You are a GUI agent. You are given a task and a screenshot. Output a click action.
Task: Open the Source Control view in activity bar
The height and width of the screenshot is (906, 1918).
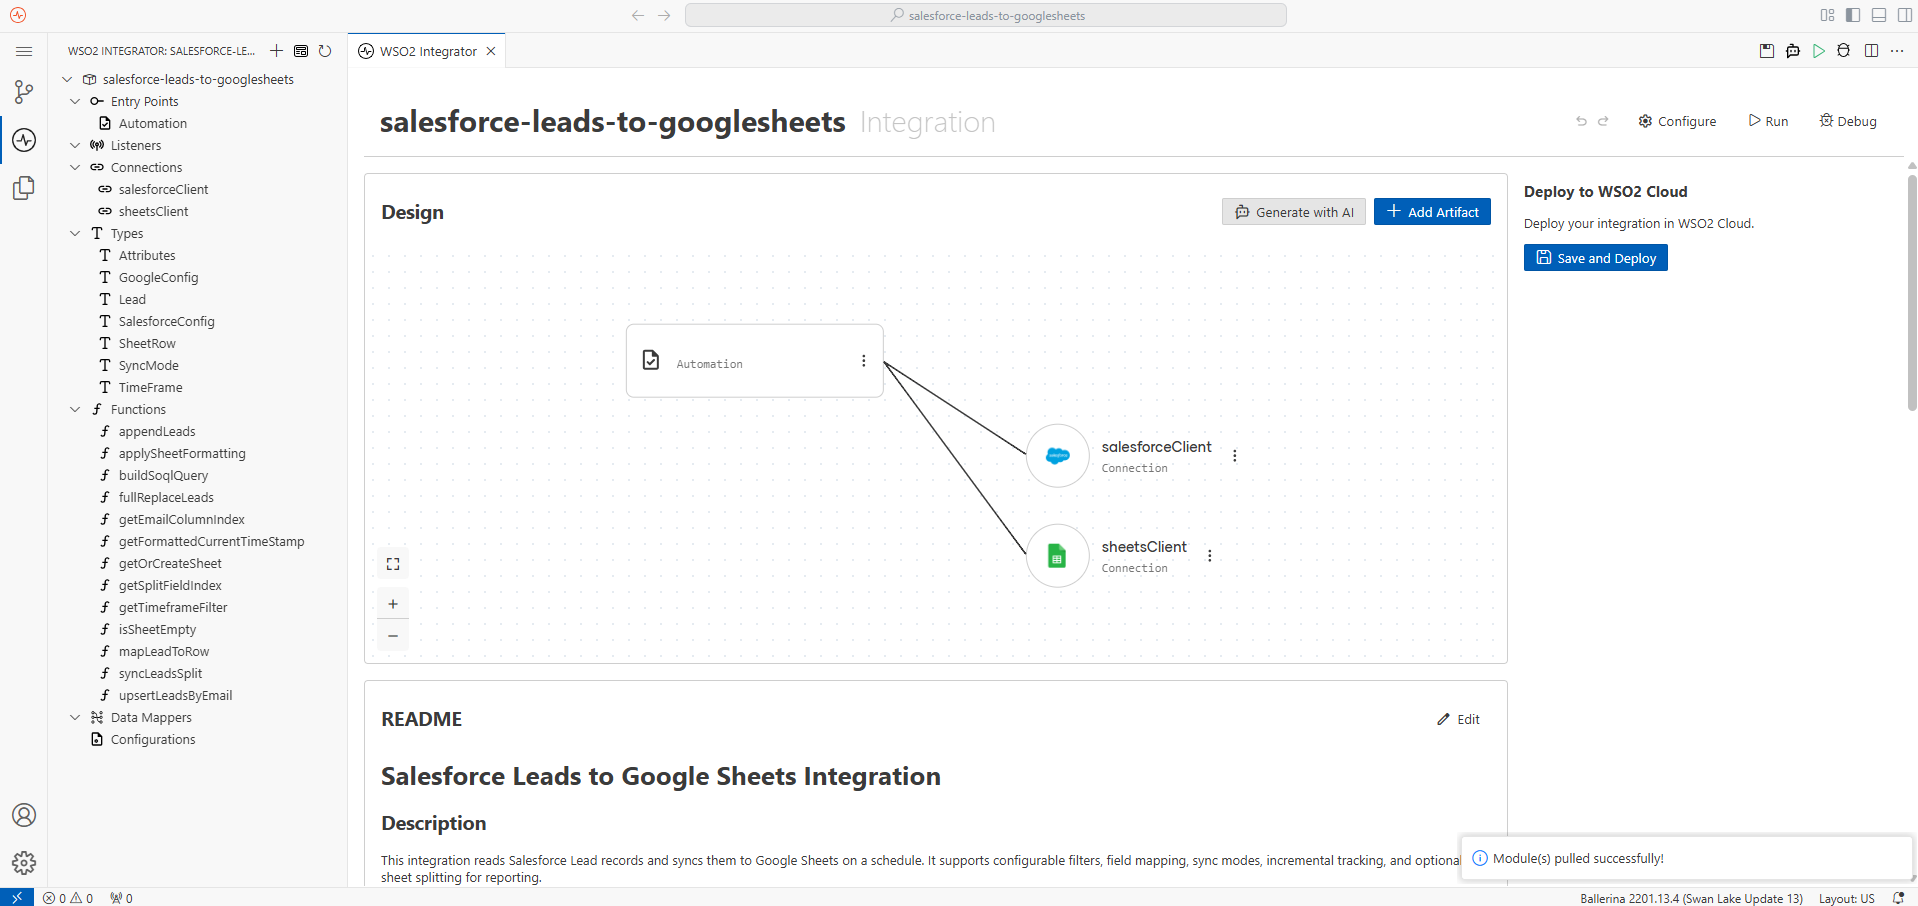coord(24,92)
